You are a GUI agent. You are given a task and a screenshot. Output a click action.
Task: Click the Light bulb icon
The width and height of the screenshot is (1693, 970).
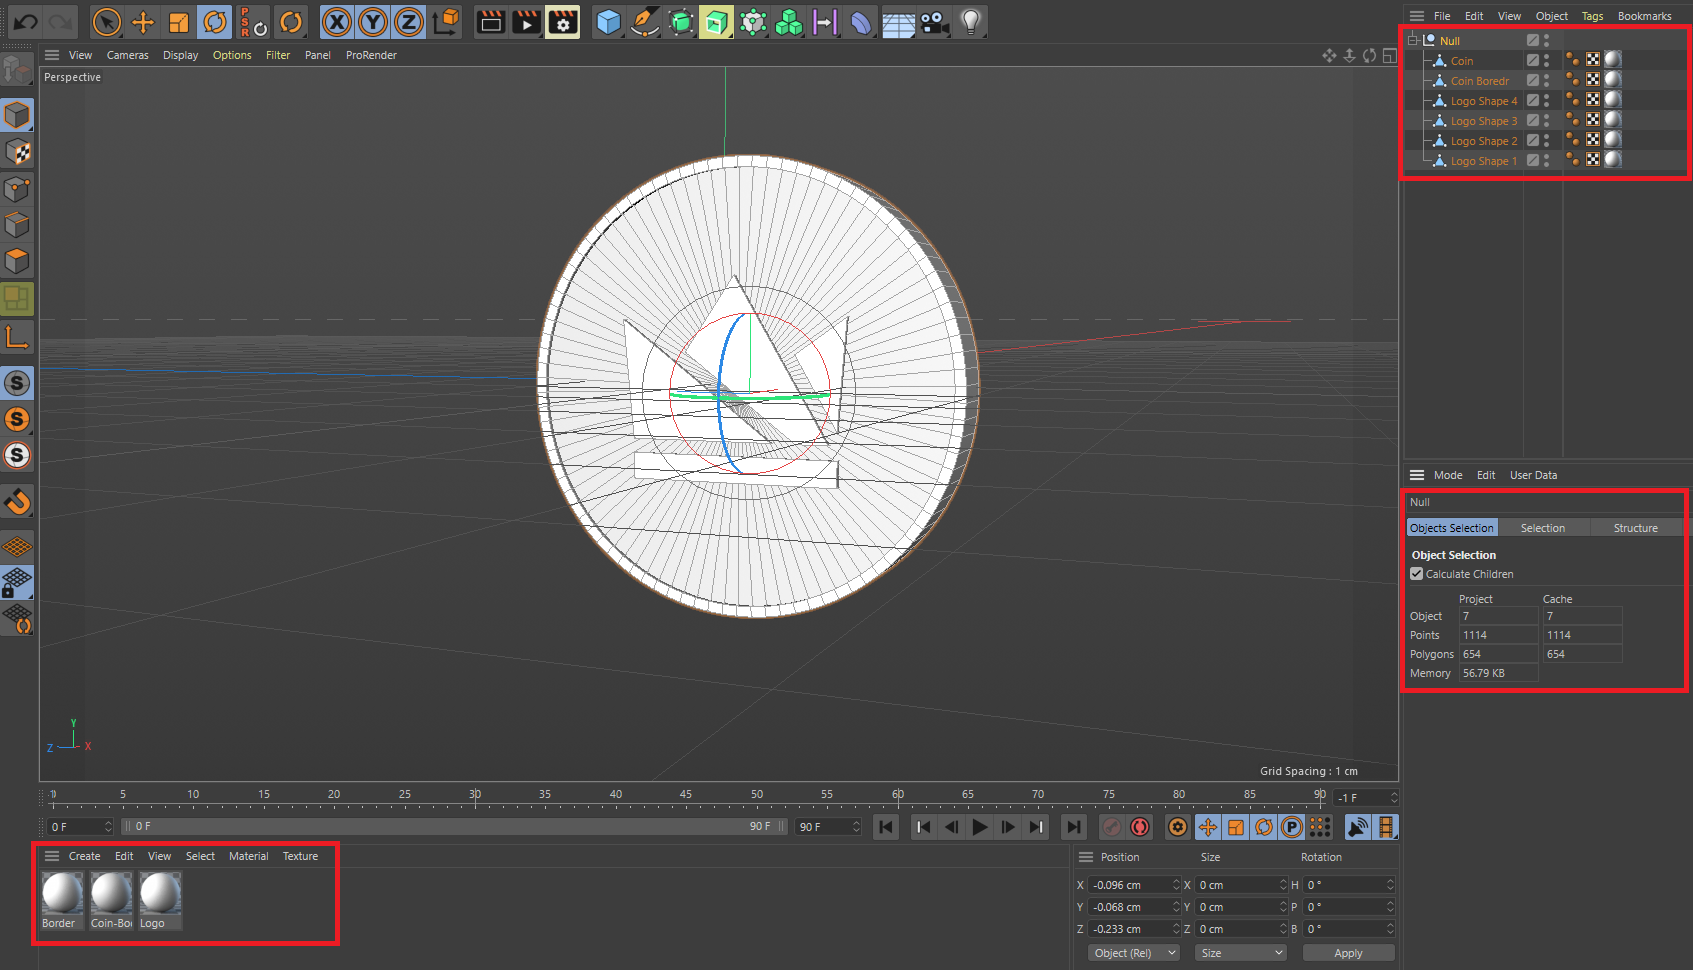pos(970,22)
